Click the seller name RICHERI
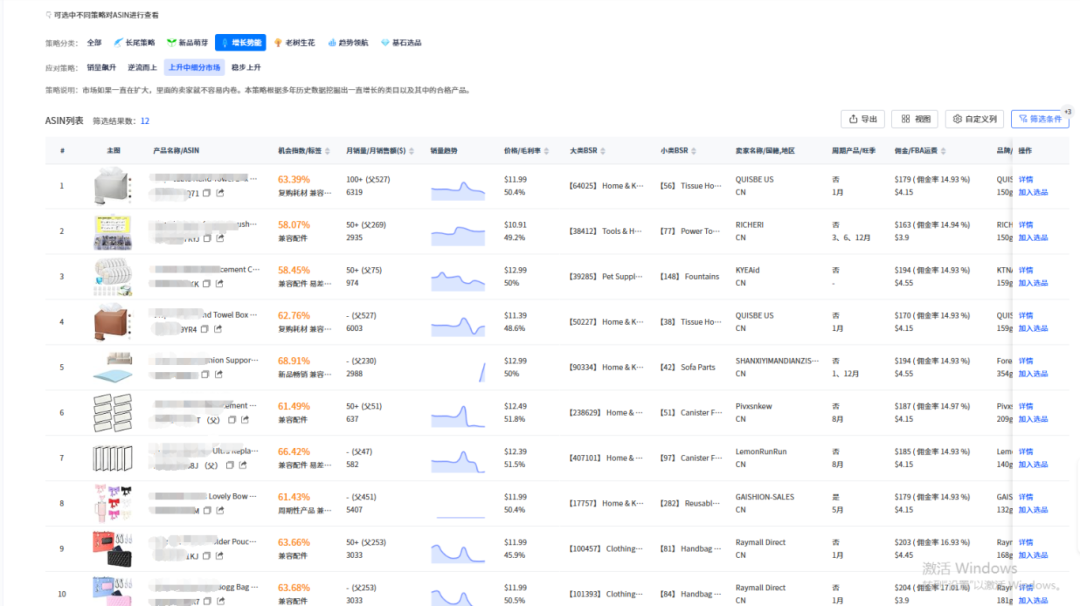 (x=749, y=225)
